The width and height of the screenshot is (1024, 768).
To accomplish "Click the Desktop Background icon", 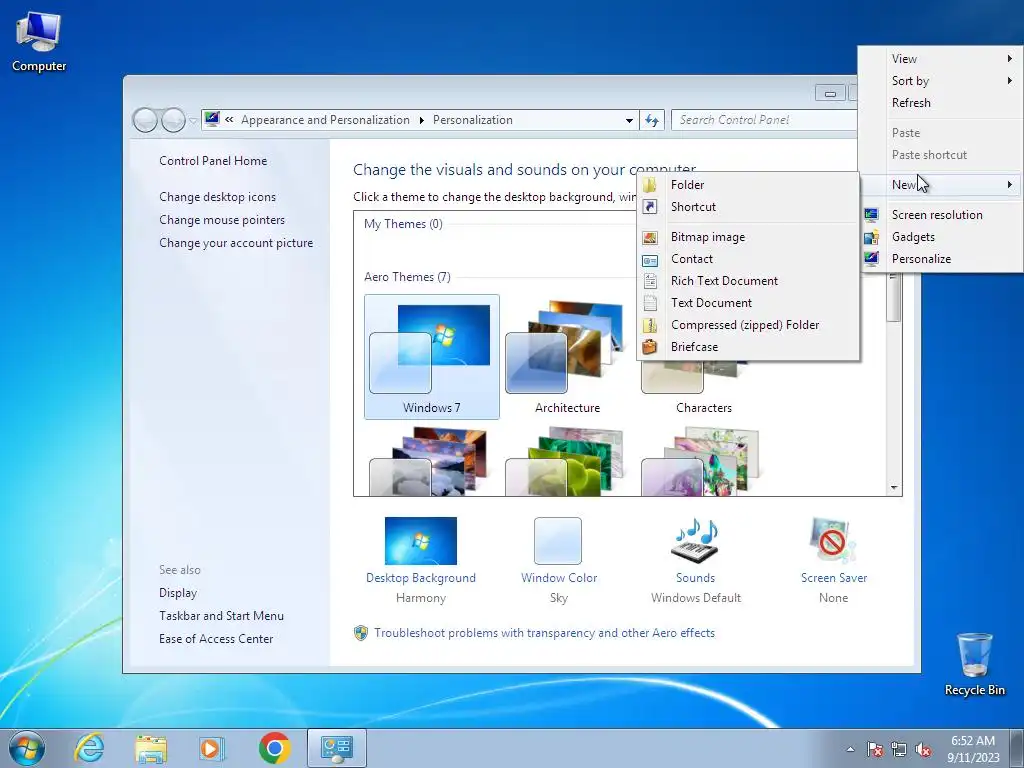I will pyautogui.click(x=421, y=541).
